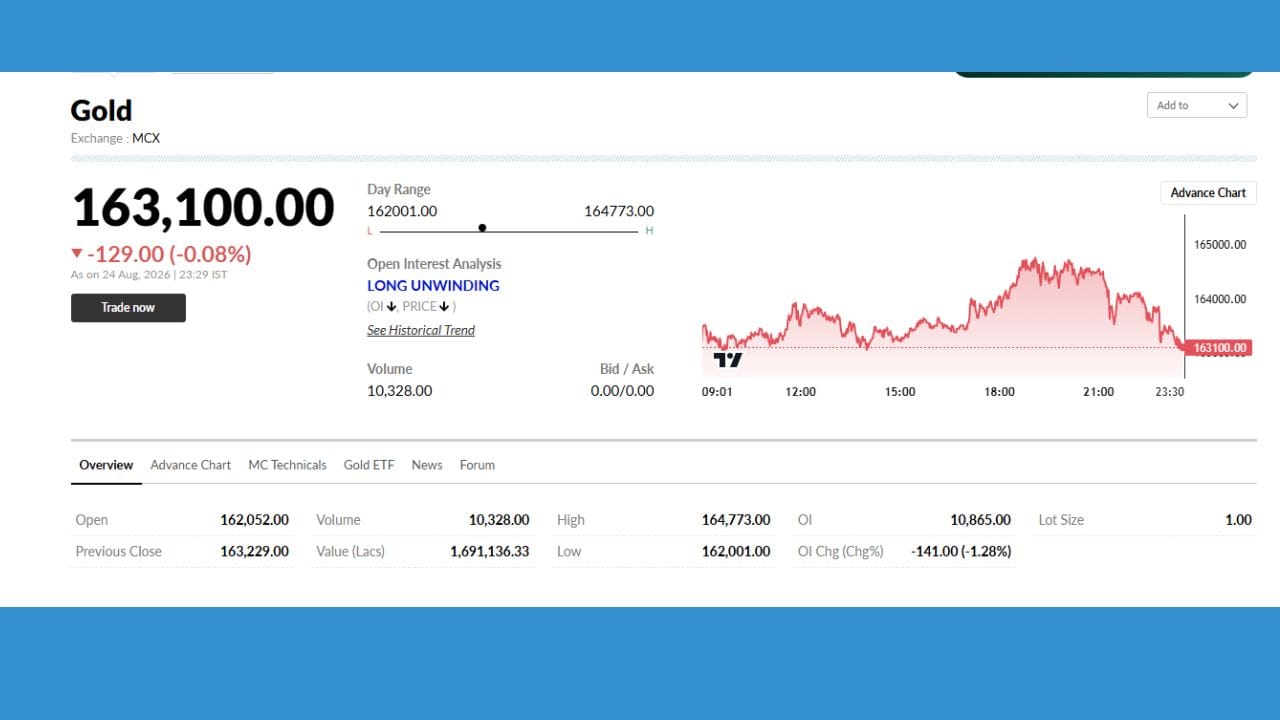Click the Open Interest Analysis heading
This screenshot has height=720, width=1280.
coord(434,264)
